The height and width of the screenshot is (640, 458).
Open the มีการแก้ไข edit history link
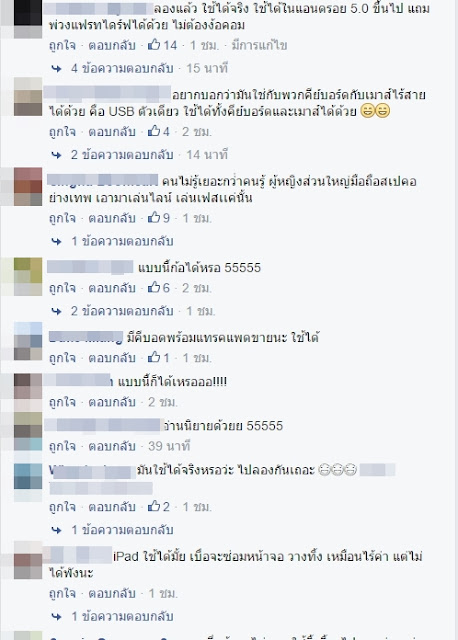[259, 45]
